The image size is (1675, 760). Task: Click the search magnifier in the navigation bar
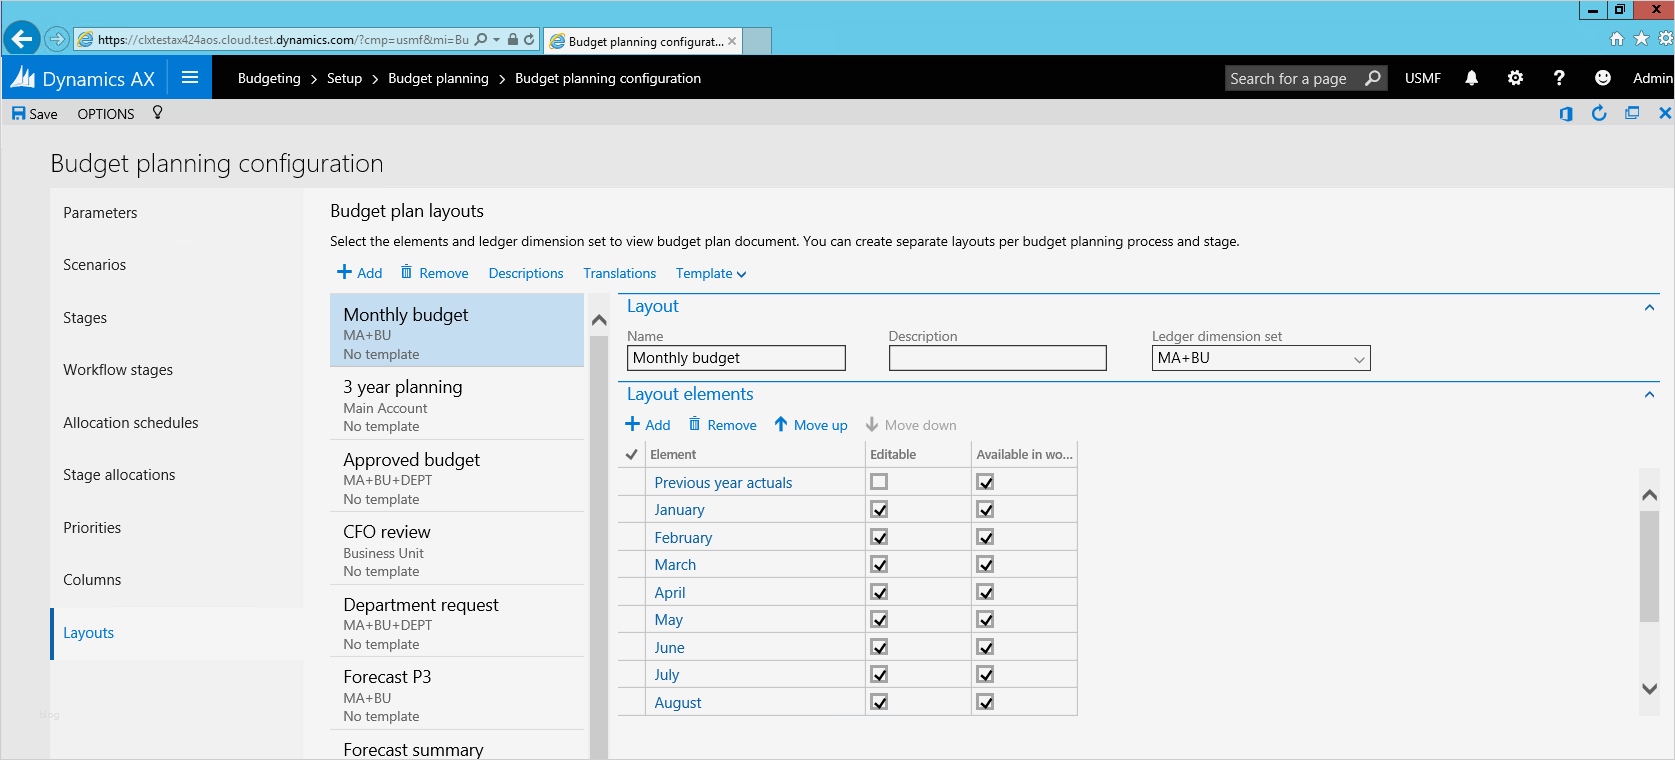point(1373,78)
